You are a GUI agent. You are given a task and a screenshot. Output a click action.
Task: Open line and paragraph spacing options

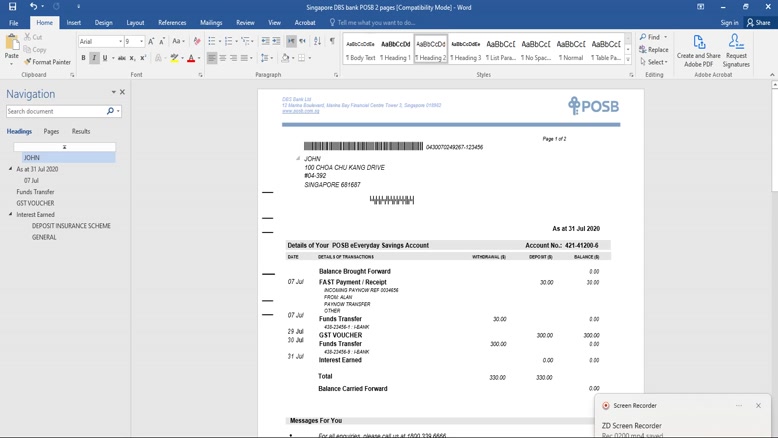pos(266,58)
